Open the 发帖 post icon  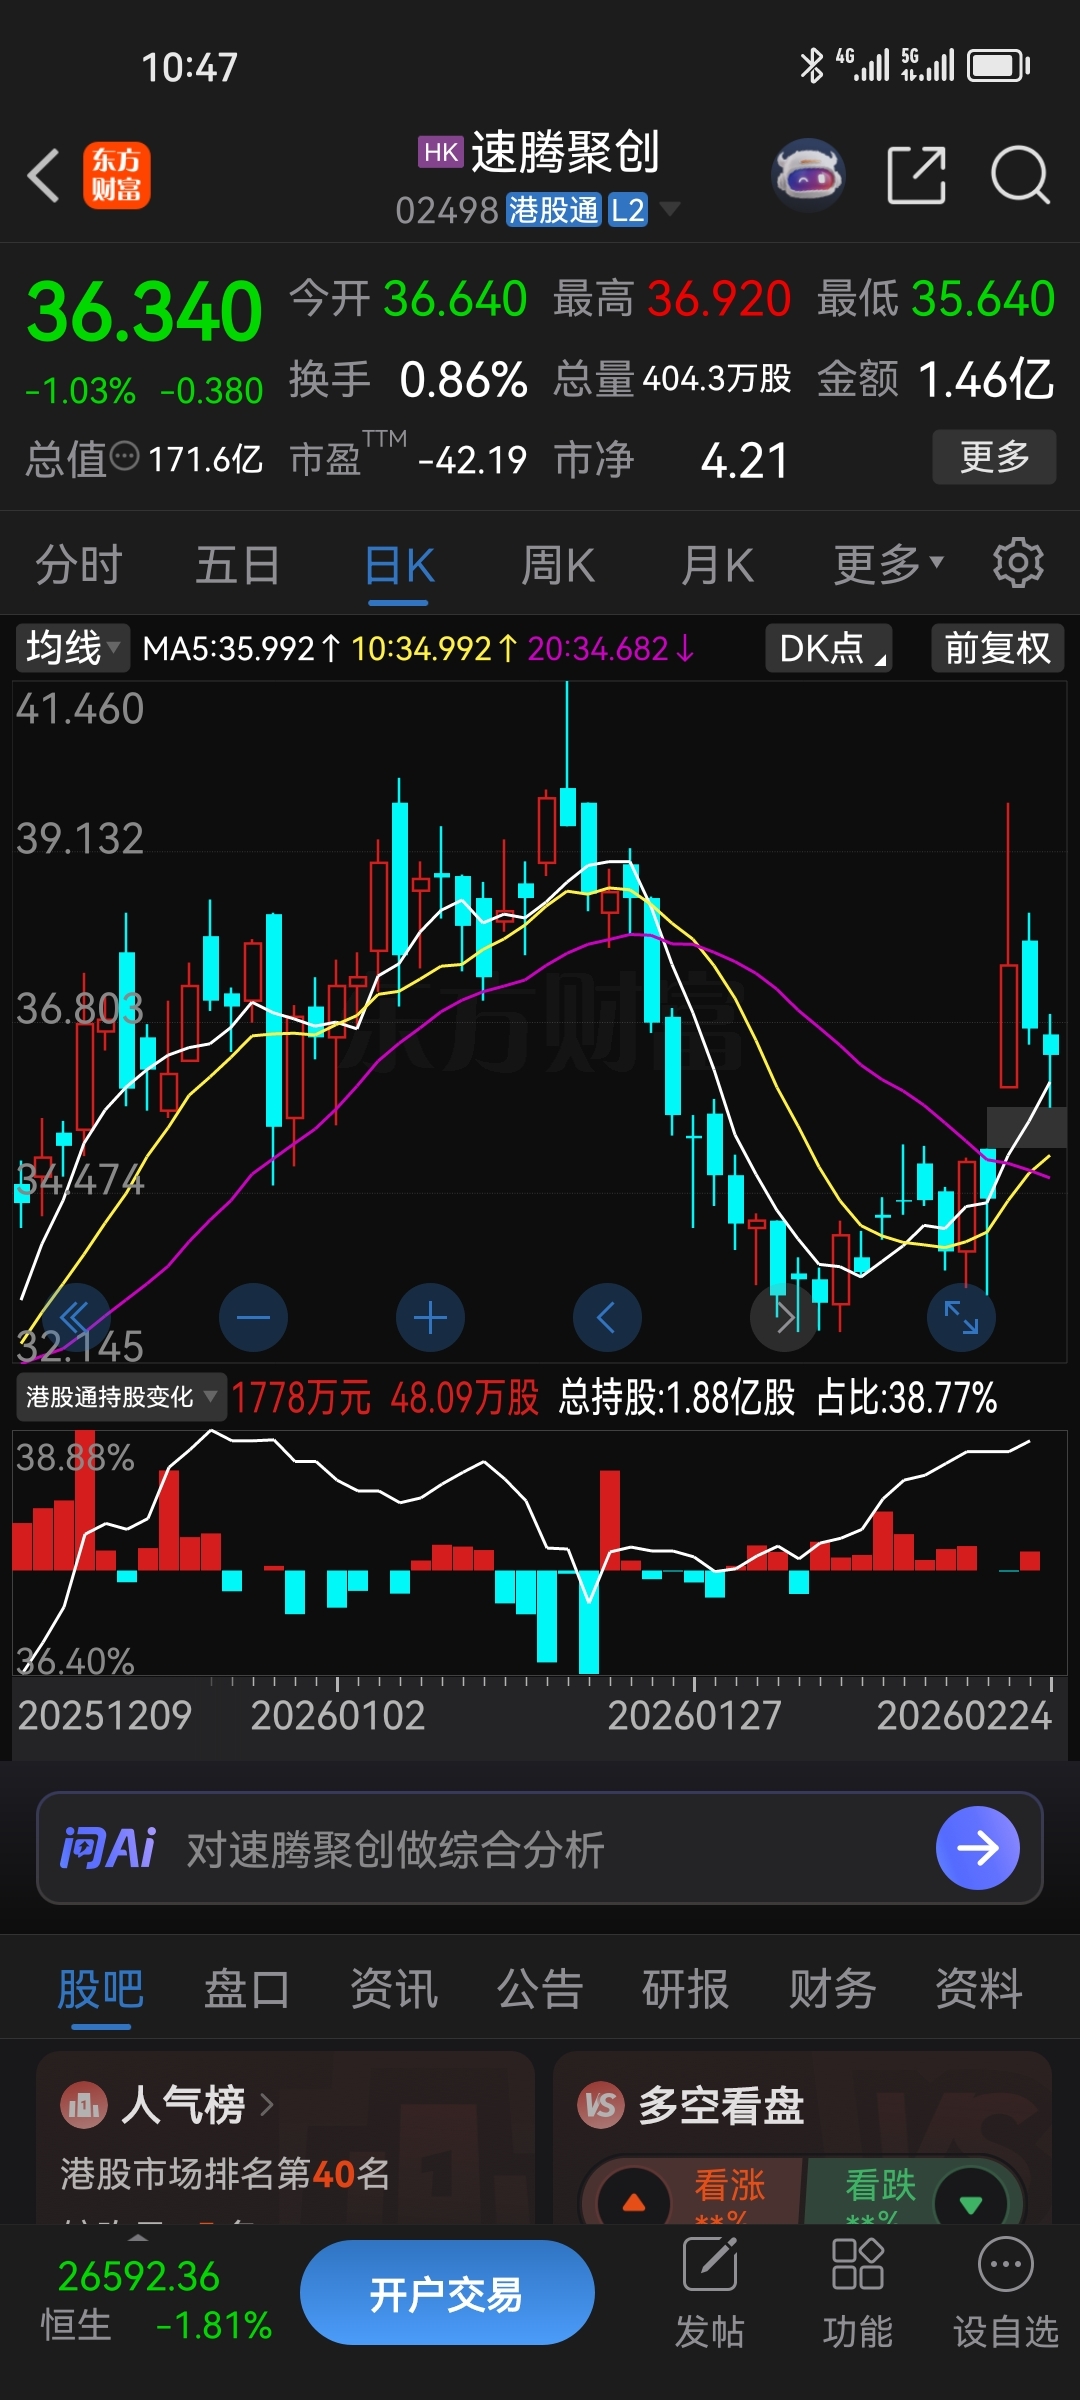click(x=710, y=2292)
